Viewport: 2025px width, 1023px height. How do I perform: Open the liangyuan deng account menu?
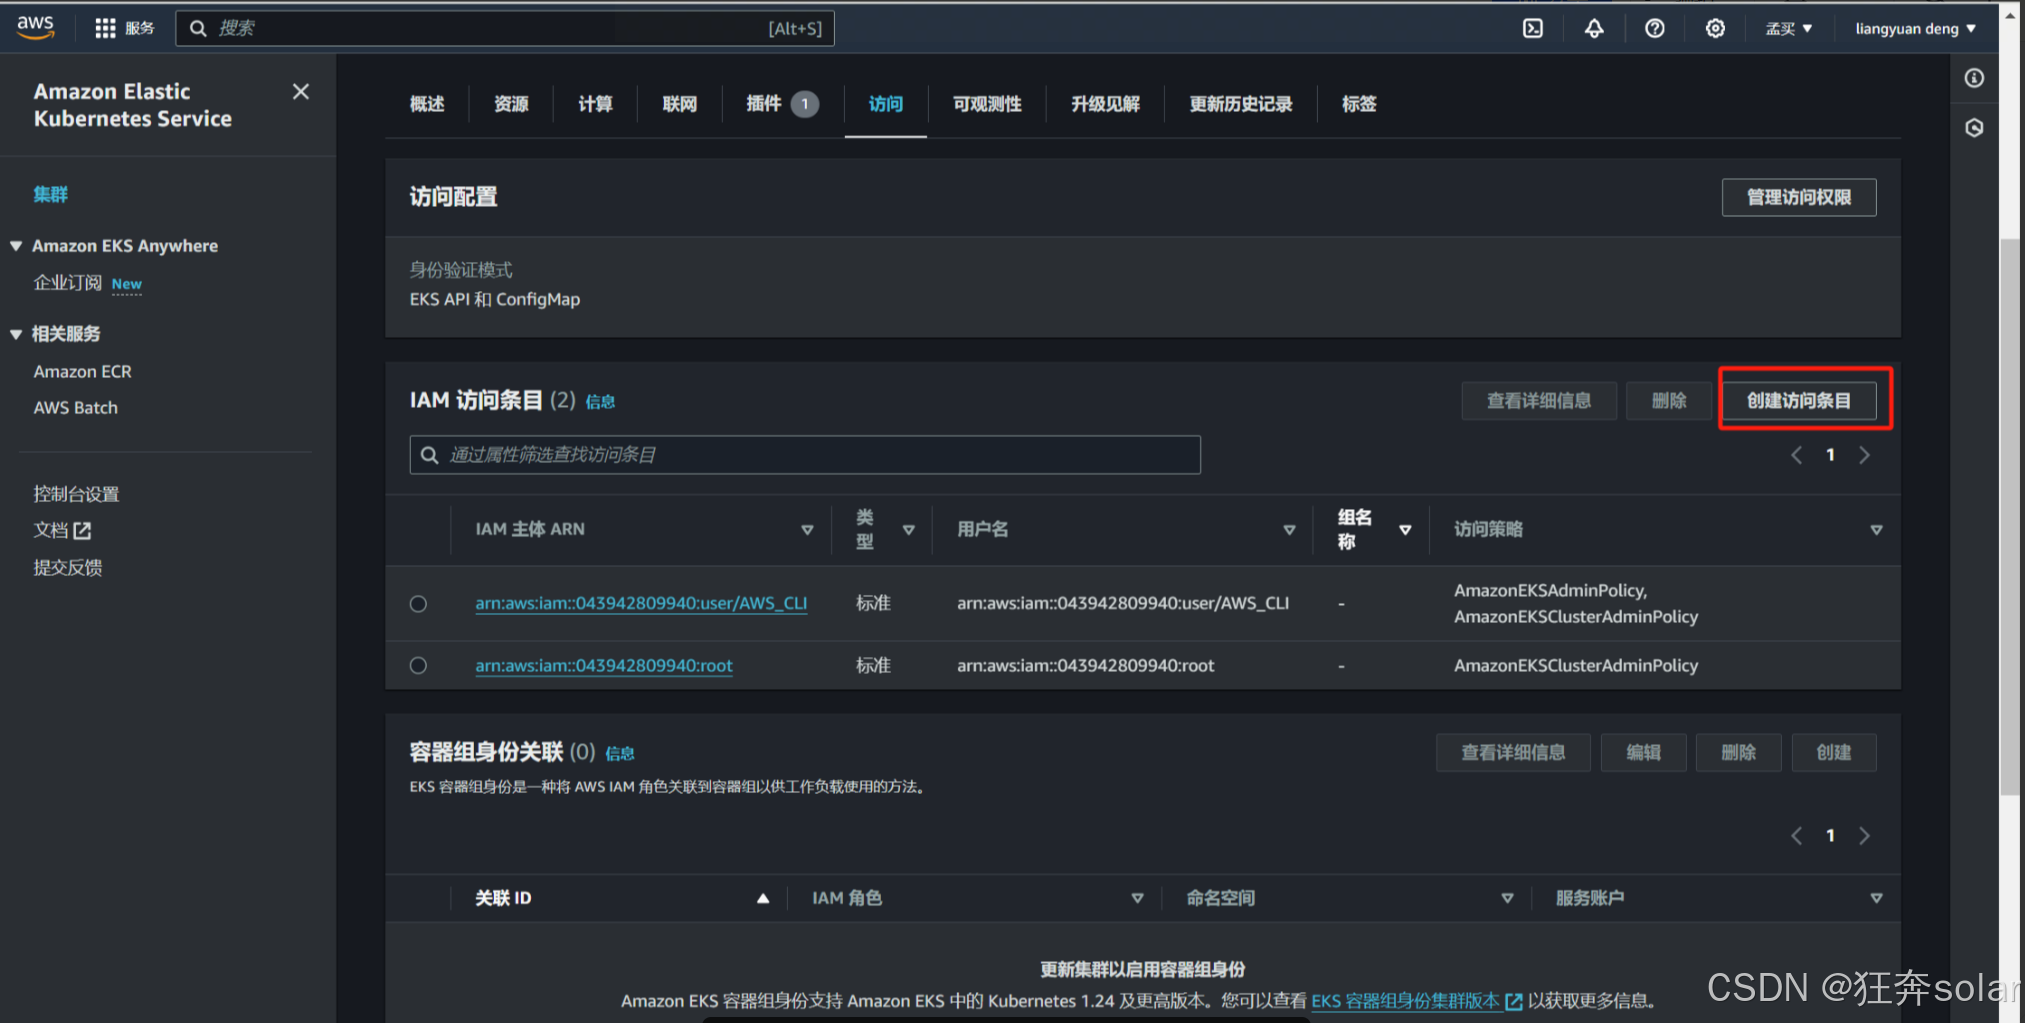point(1915,28)
